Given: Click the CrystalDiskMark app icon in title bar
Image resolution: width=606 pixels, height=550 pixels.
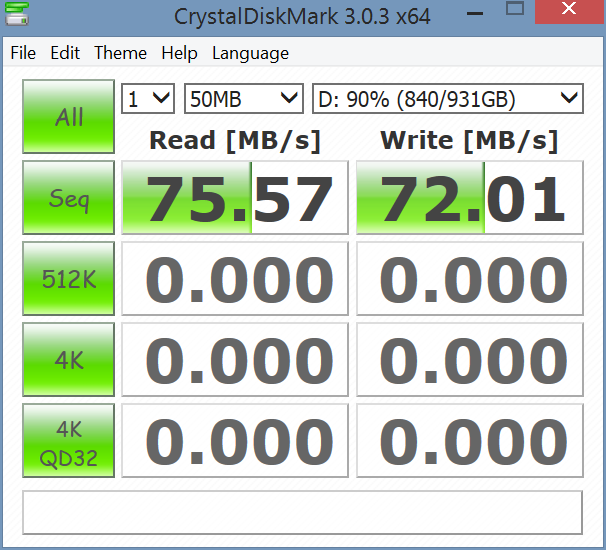Looking at the screenshot, I should pos(17,14).
